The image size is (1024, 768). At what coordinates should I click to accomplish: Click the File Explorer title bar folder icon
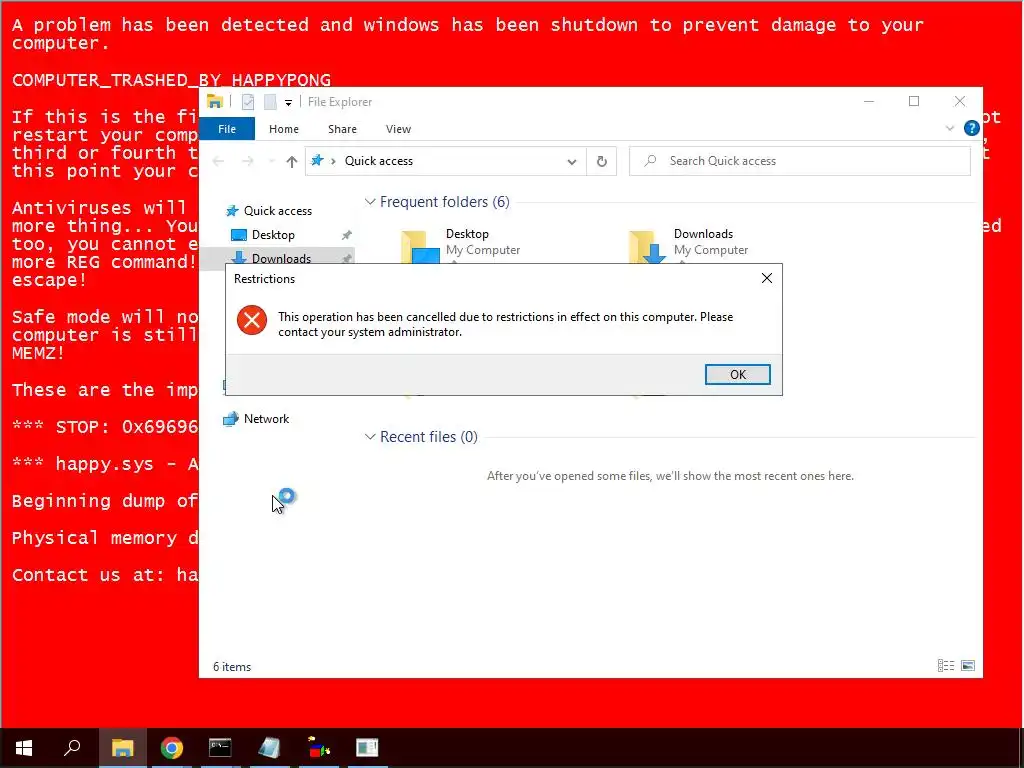pos(215,101)
